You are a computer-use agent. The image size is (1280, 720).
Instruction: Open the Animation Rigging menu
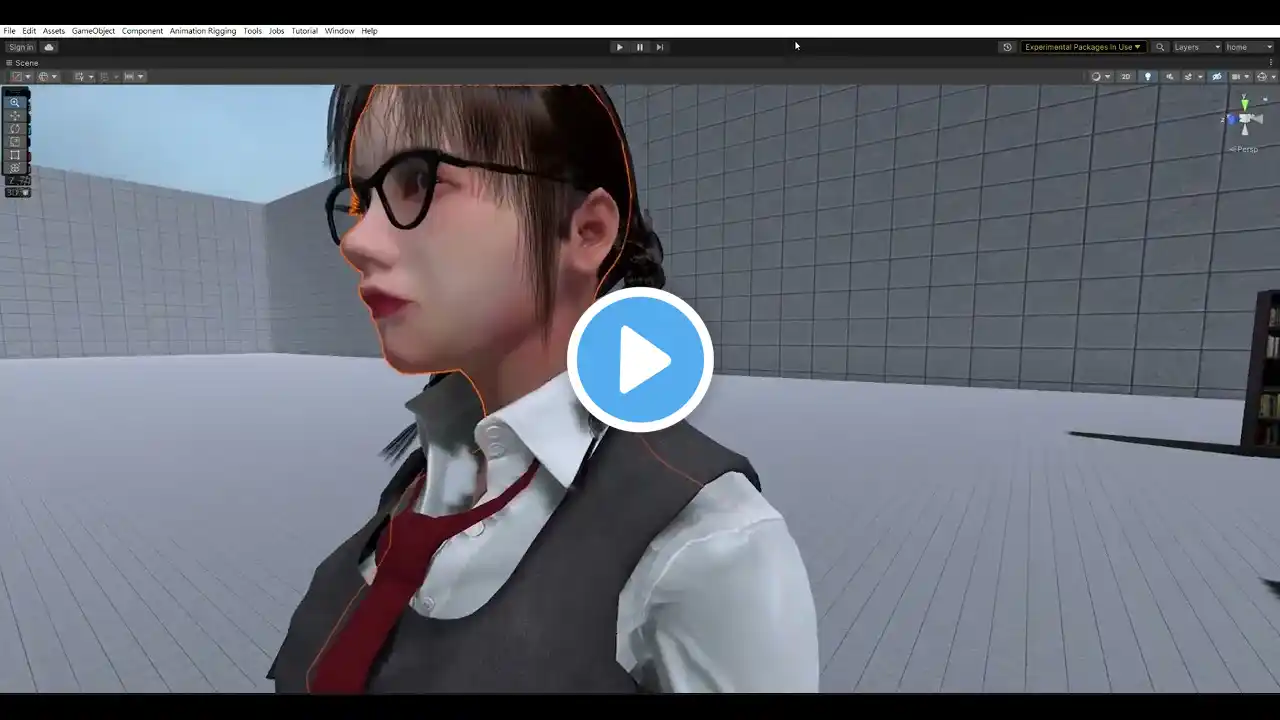coord(203,31)
